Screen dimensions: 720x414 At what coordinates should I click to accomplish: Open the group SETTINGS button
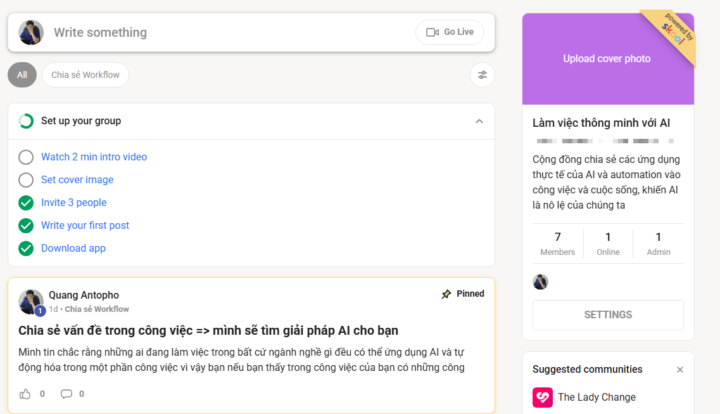click(x=608, y=315)
